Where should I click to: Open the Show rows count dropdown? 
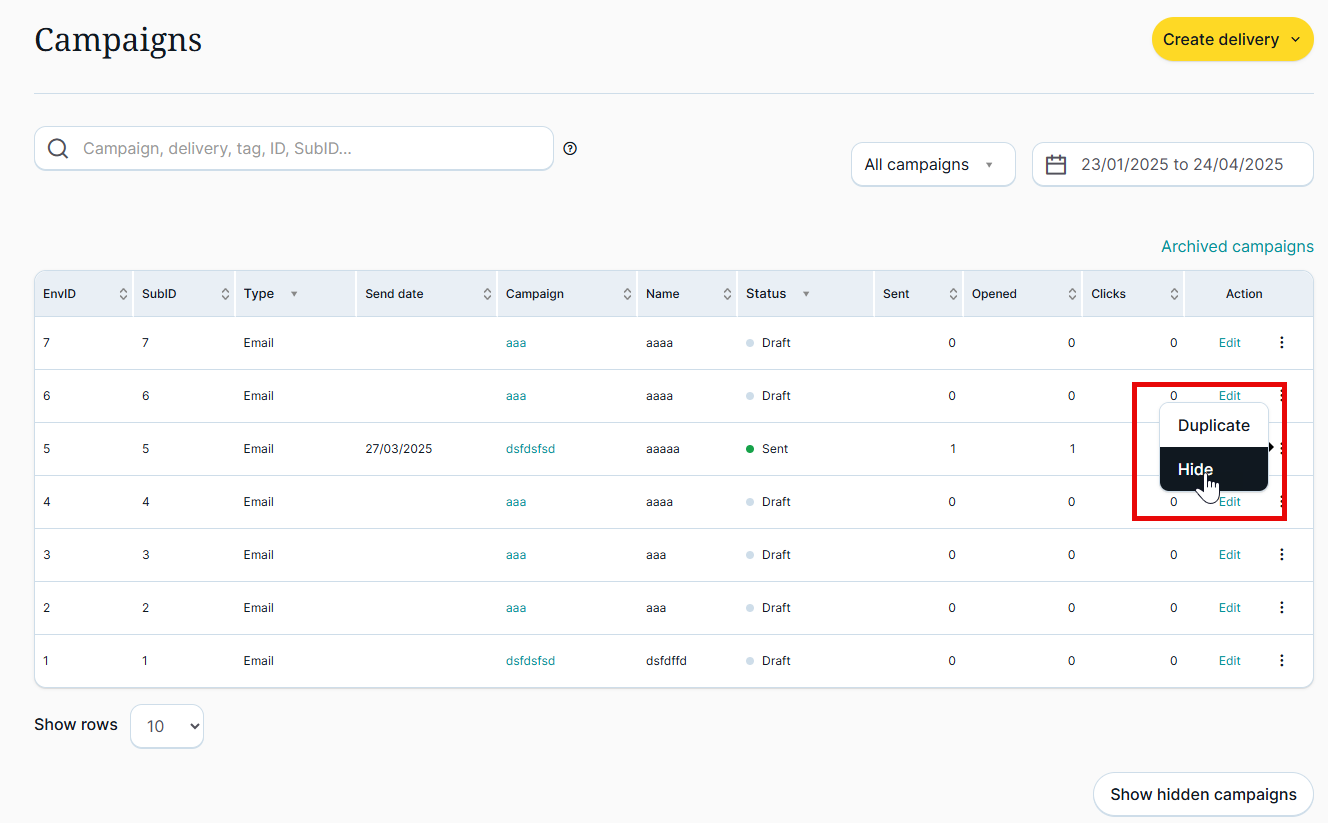click(x=167, y=726)
